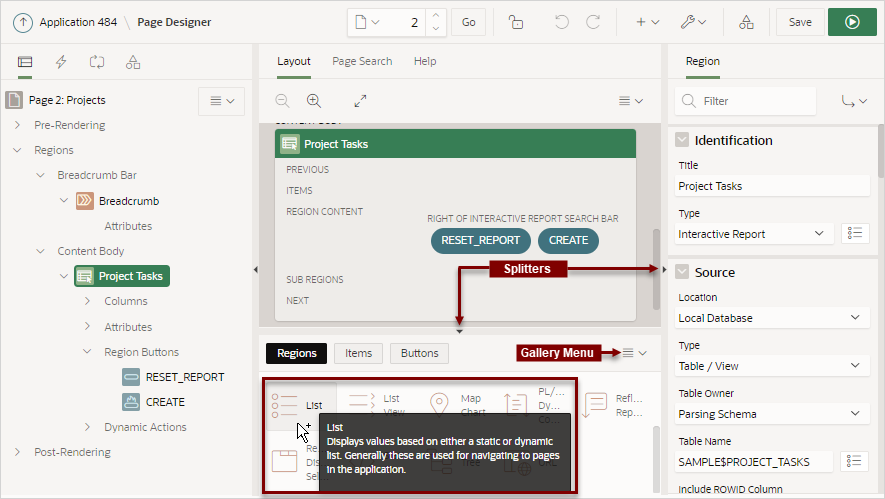Click the Save button
The image size is (885, 499).
pos(800,22)
